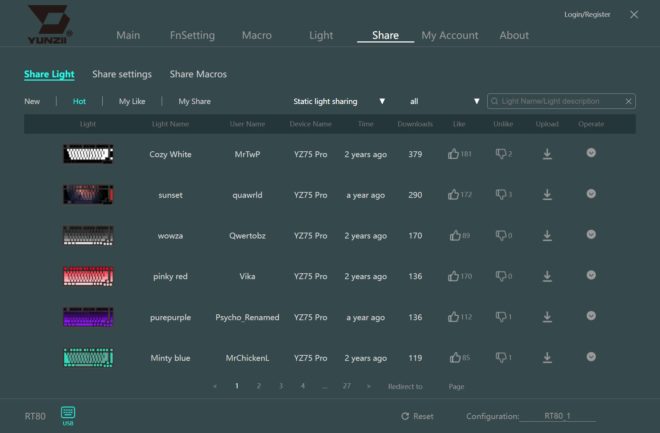Show New shared lights
The width and height of the screenshot is (660, 433).
pos(32,101)
